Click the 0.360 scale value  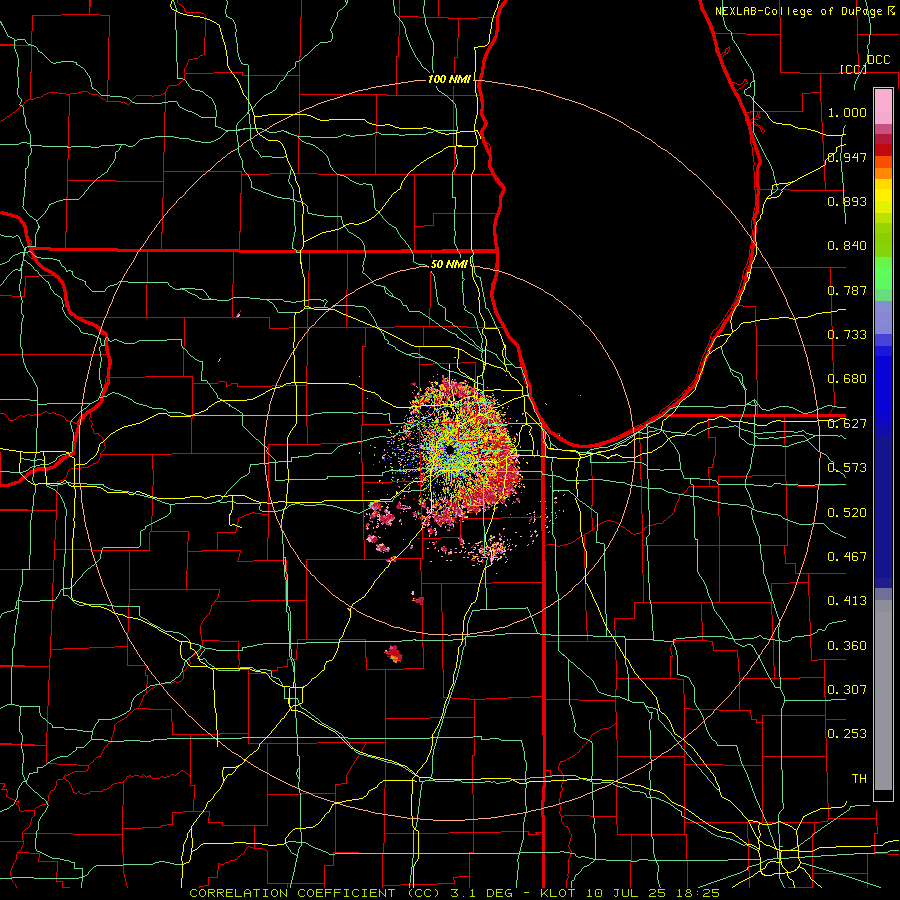(847, 646)
